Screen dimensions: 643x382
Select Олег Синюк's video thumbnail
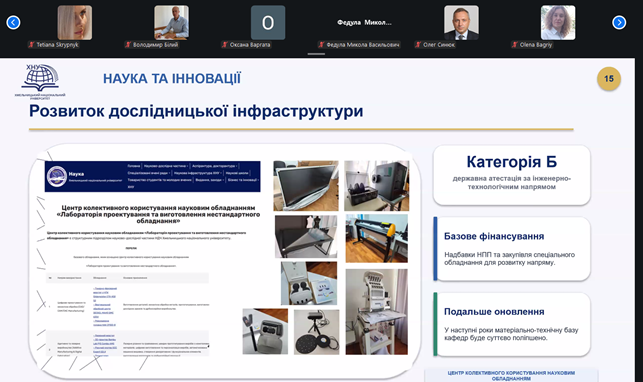[461, 23]
